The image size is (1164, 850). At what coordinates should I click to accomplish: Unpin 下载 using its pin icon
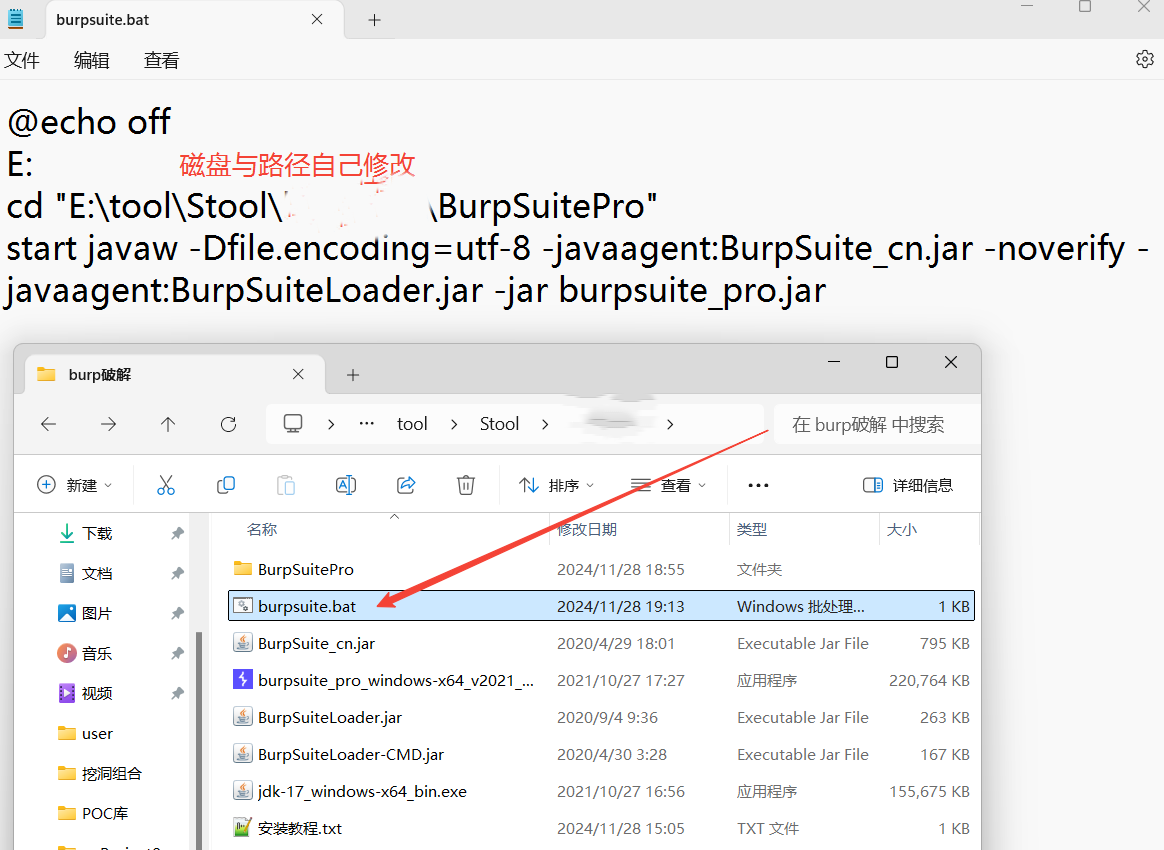pyautogui.click(x=177, y=533)
